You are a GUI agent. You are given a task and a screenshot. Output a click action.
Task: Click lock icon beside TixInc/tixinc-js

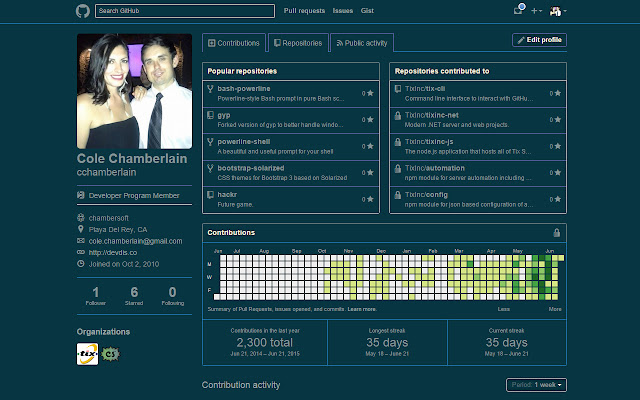click(x=398, y=142)
